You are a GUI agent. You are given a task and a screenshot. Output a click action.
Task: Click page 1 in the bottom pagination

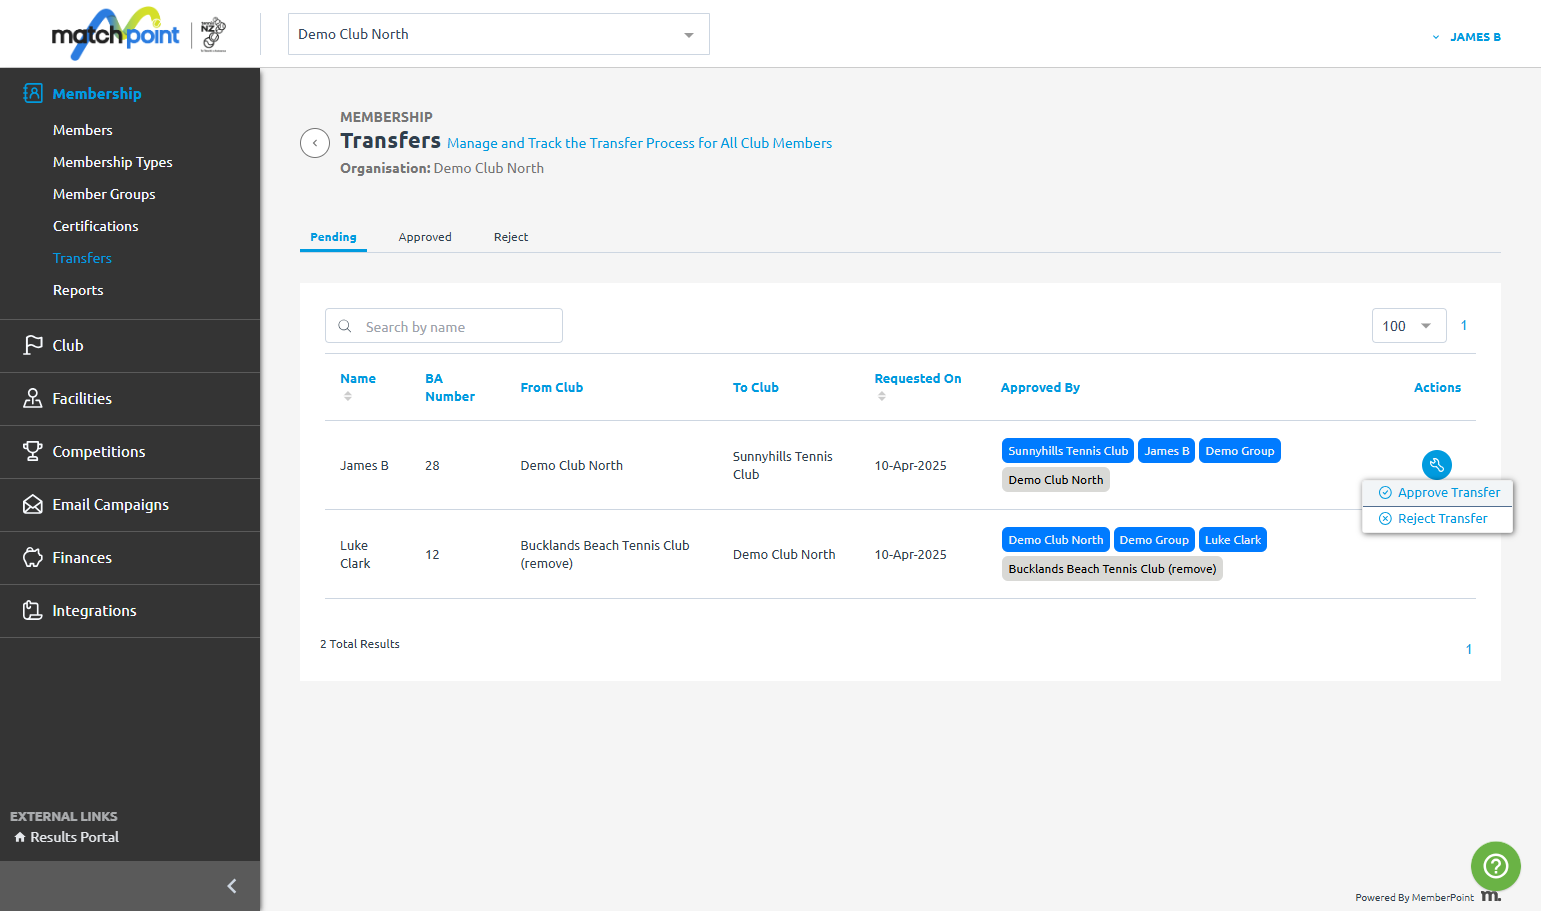coord(1469,649)
